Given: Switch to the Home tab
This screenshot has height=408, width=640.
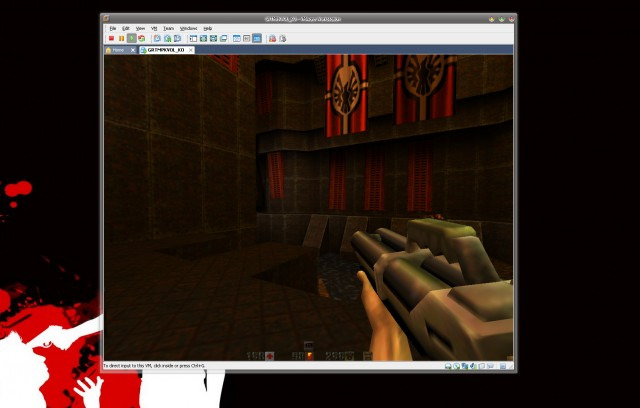Looking at the screenshot, I should pos(121,50).
